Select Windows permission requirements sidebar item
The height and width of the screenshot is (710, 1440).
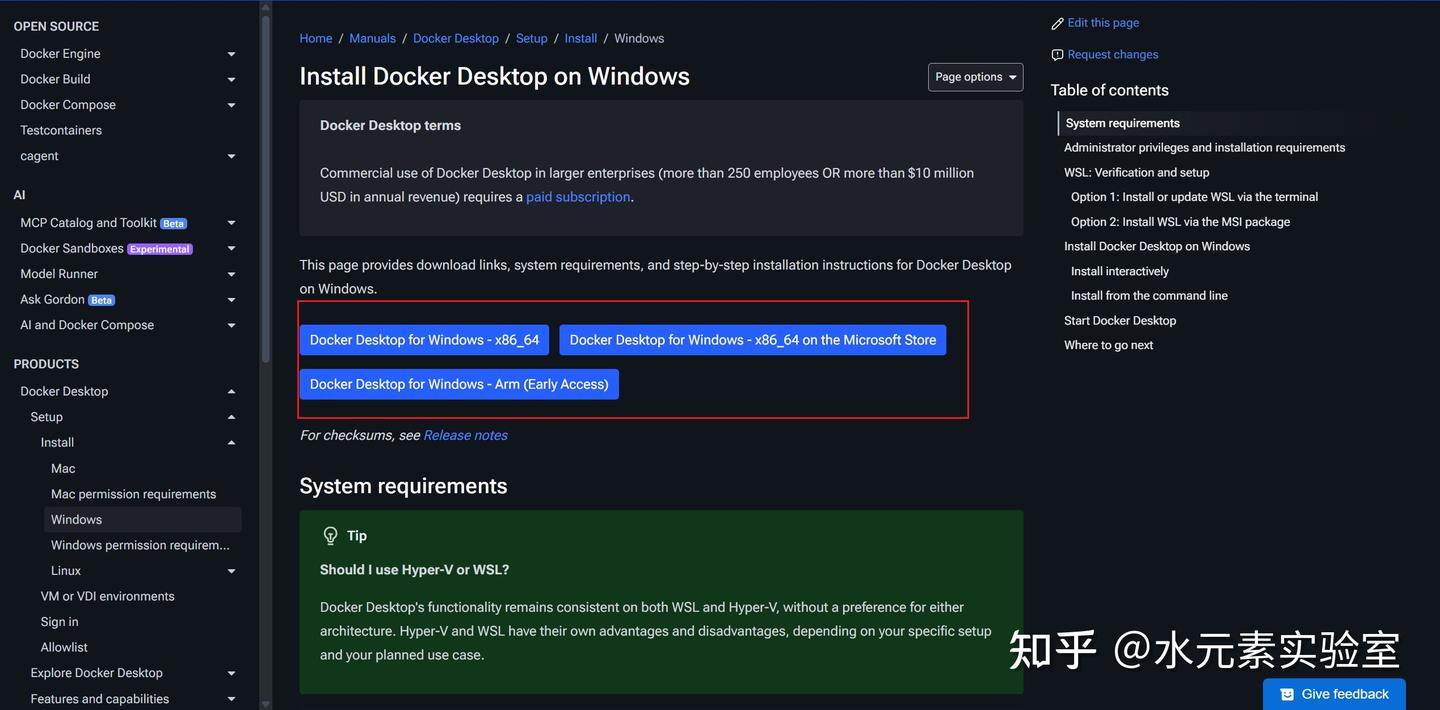pos(140,545)
